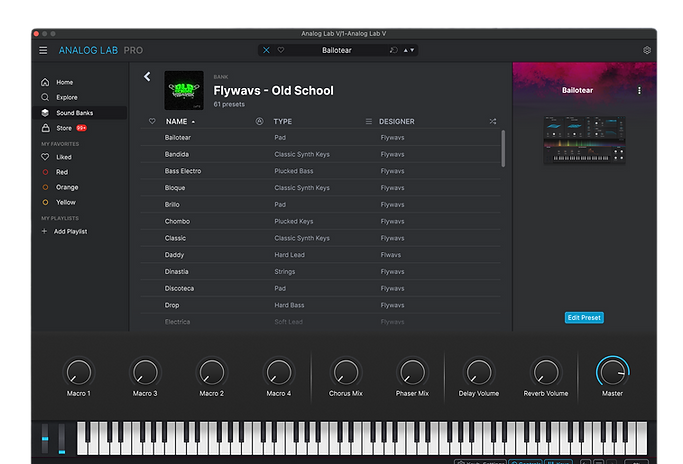Click the modulation wheel strip

62,439
